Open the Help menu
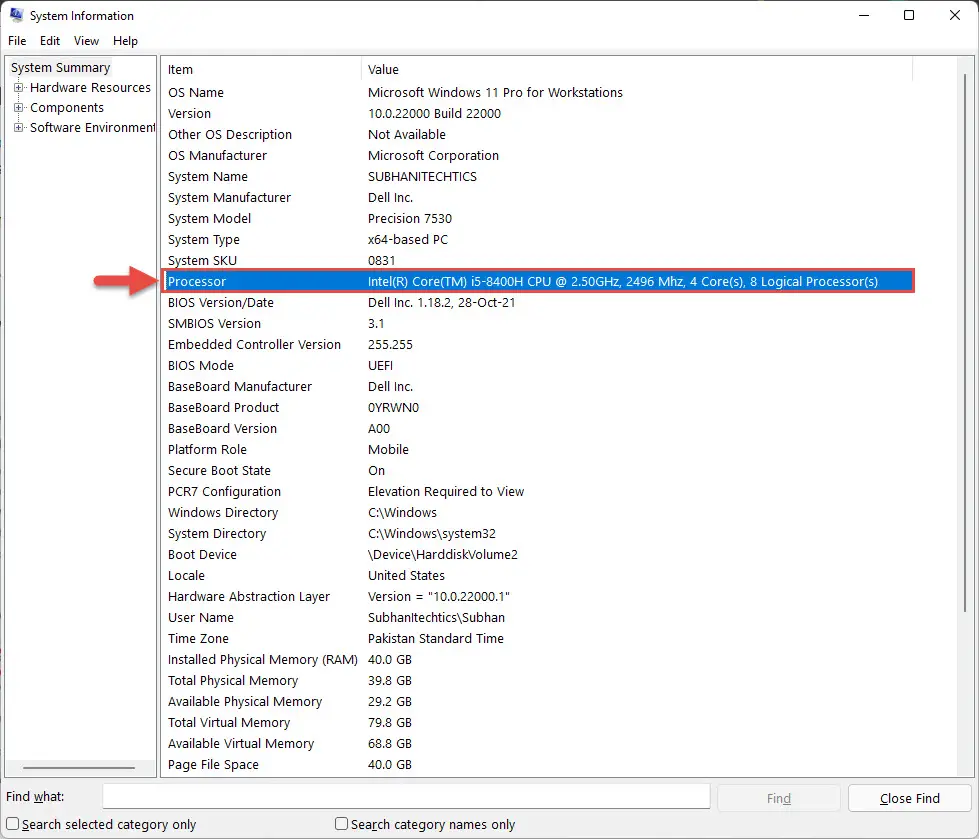 point(125,41)
